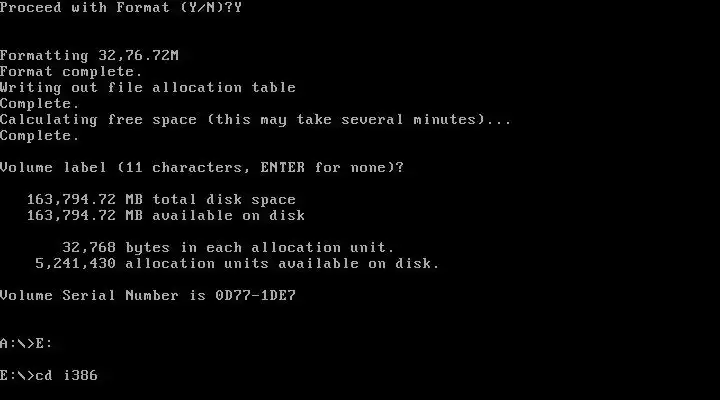Click the 'A:\>E:' command line
The height and width of the screenshot is (400, 720).
(26, 344)
